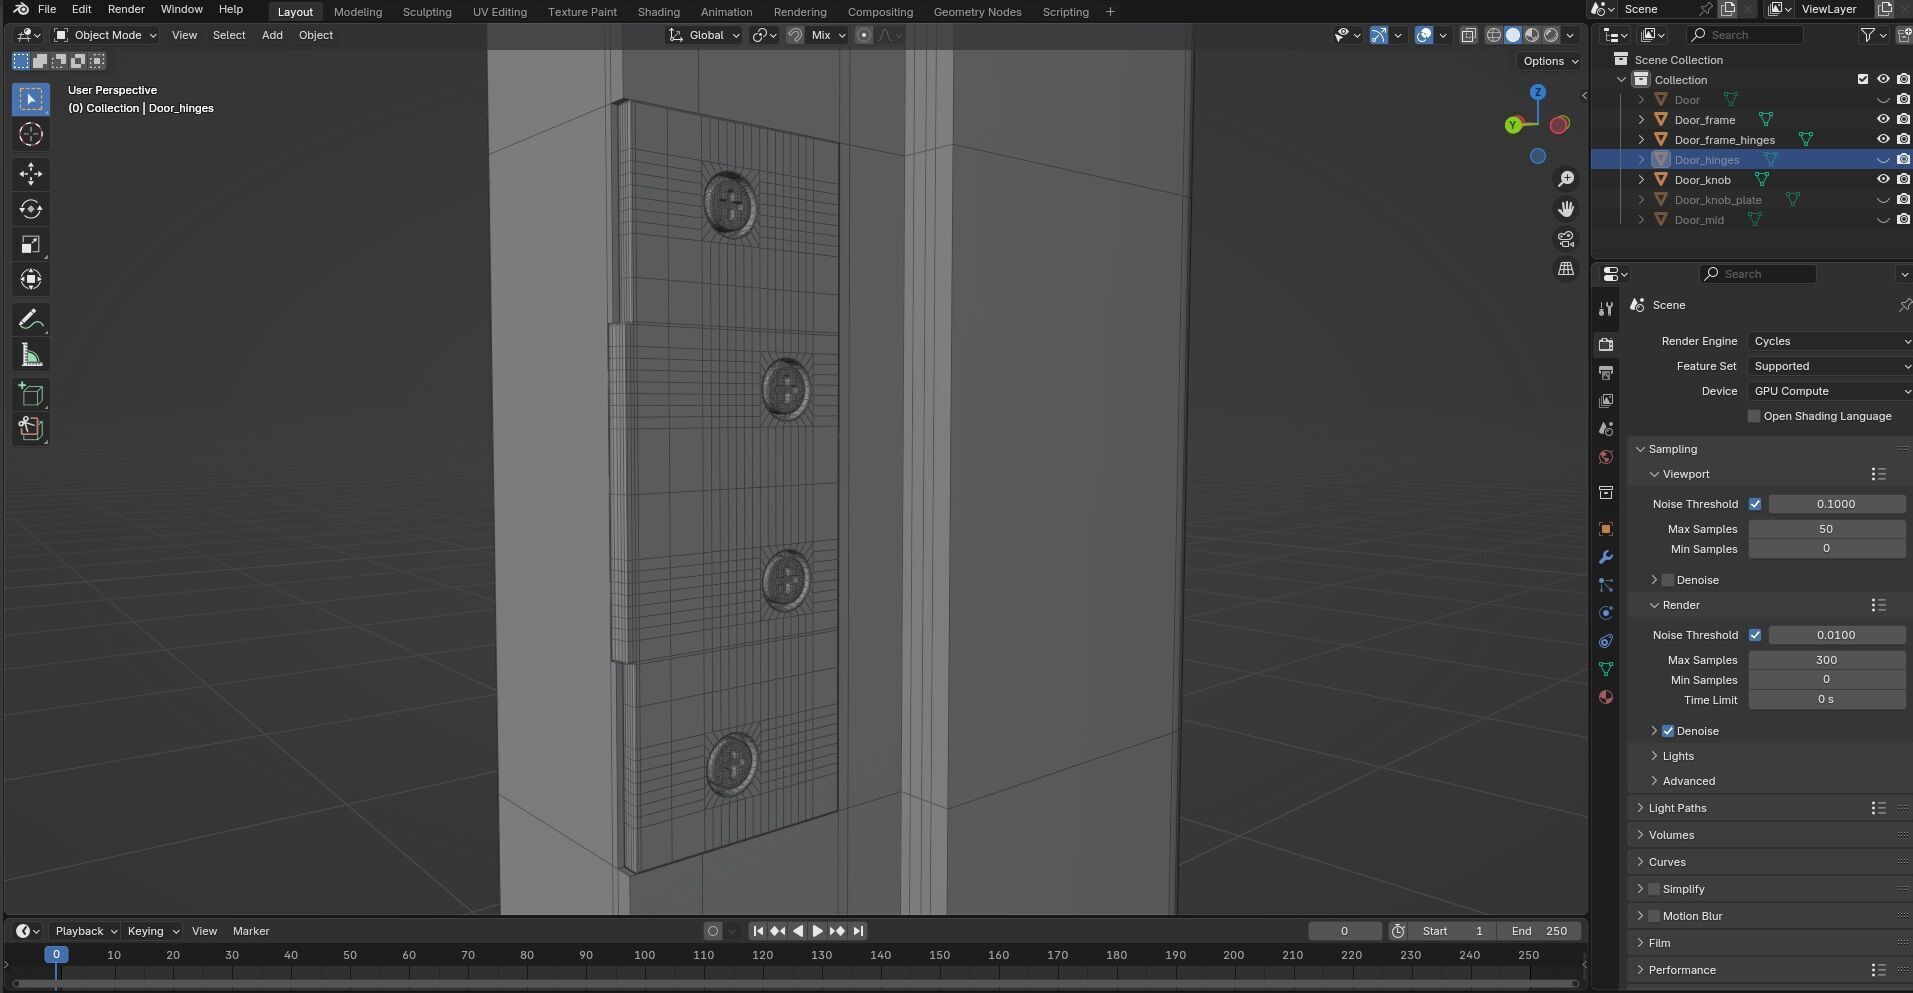Toggle camera view icon in viewport
This screenshot has width=1913, height=993.
[1566, 239]
